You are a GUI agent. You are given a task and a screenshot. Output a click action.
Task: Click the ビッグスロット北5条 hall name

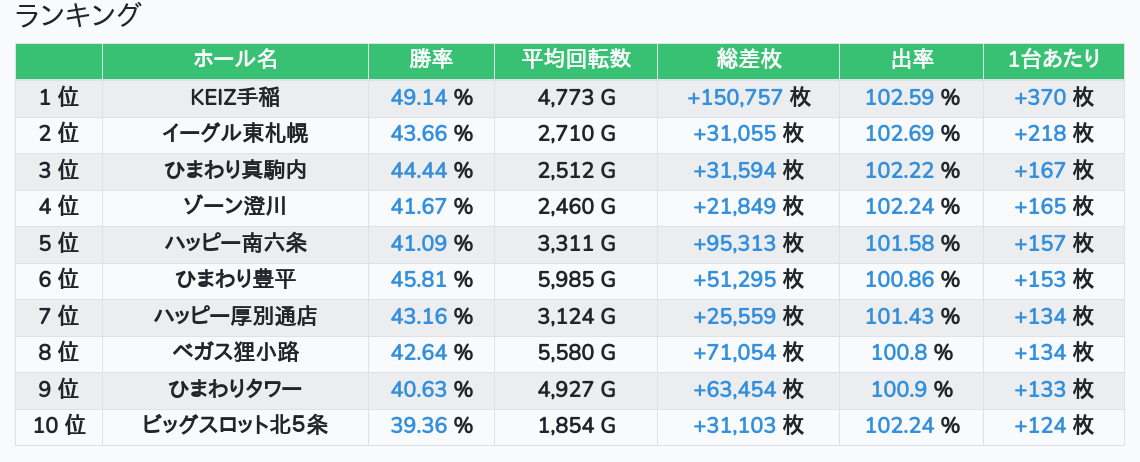[235, 426]
